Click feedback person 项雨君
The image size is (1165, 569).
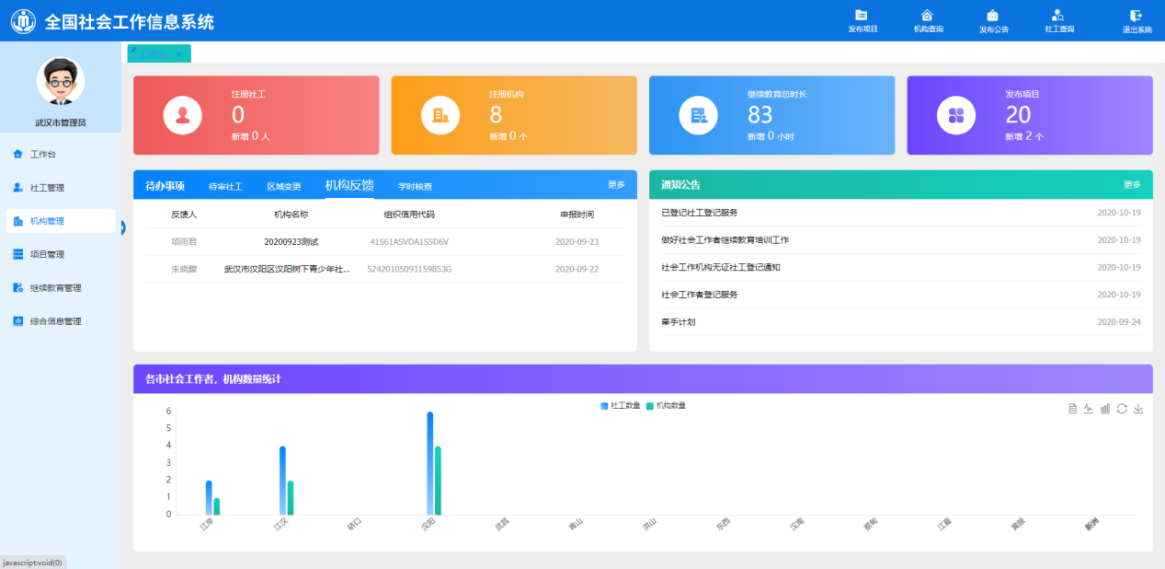coord(184,241)
